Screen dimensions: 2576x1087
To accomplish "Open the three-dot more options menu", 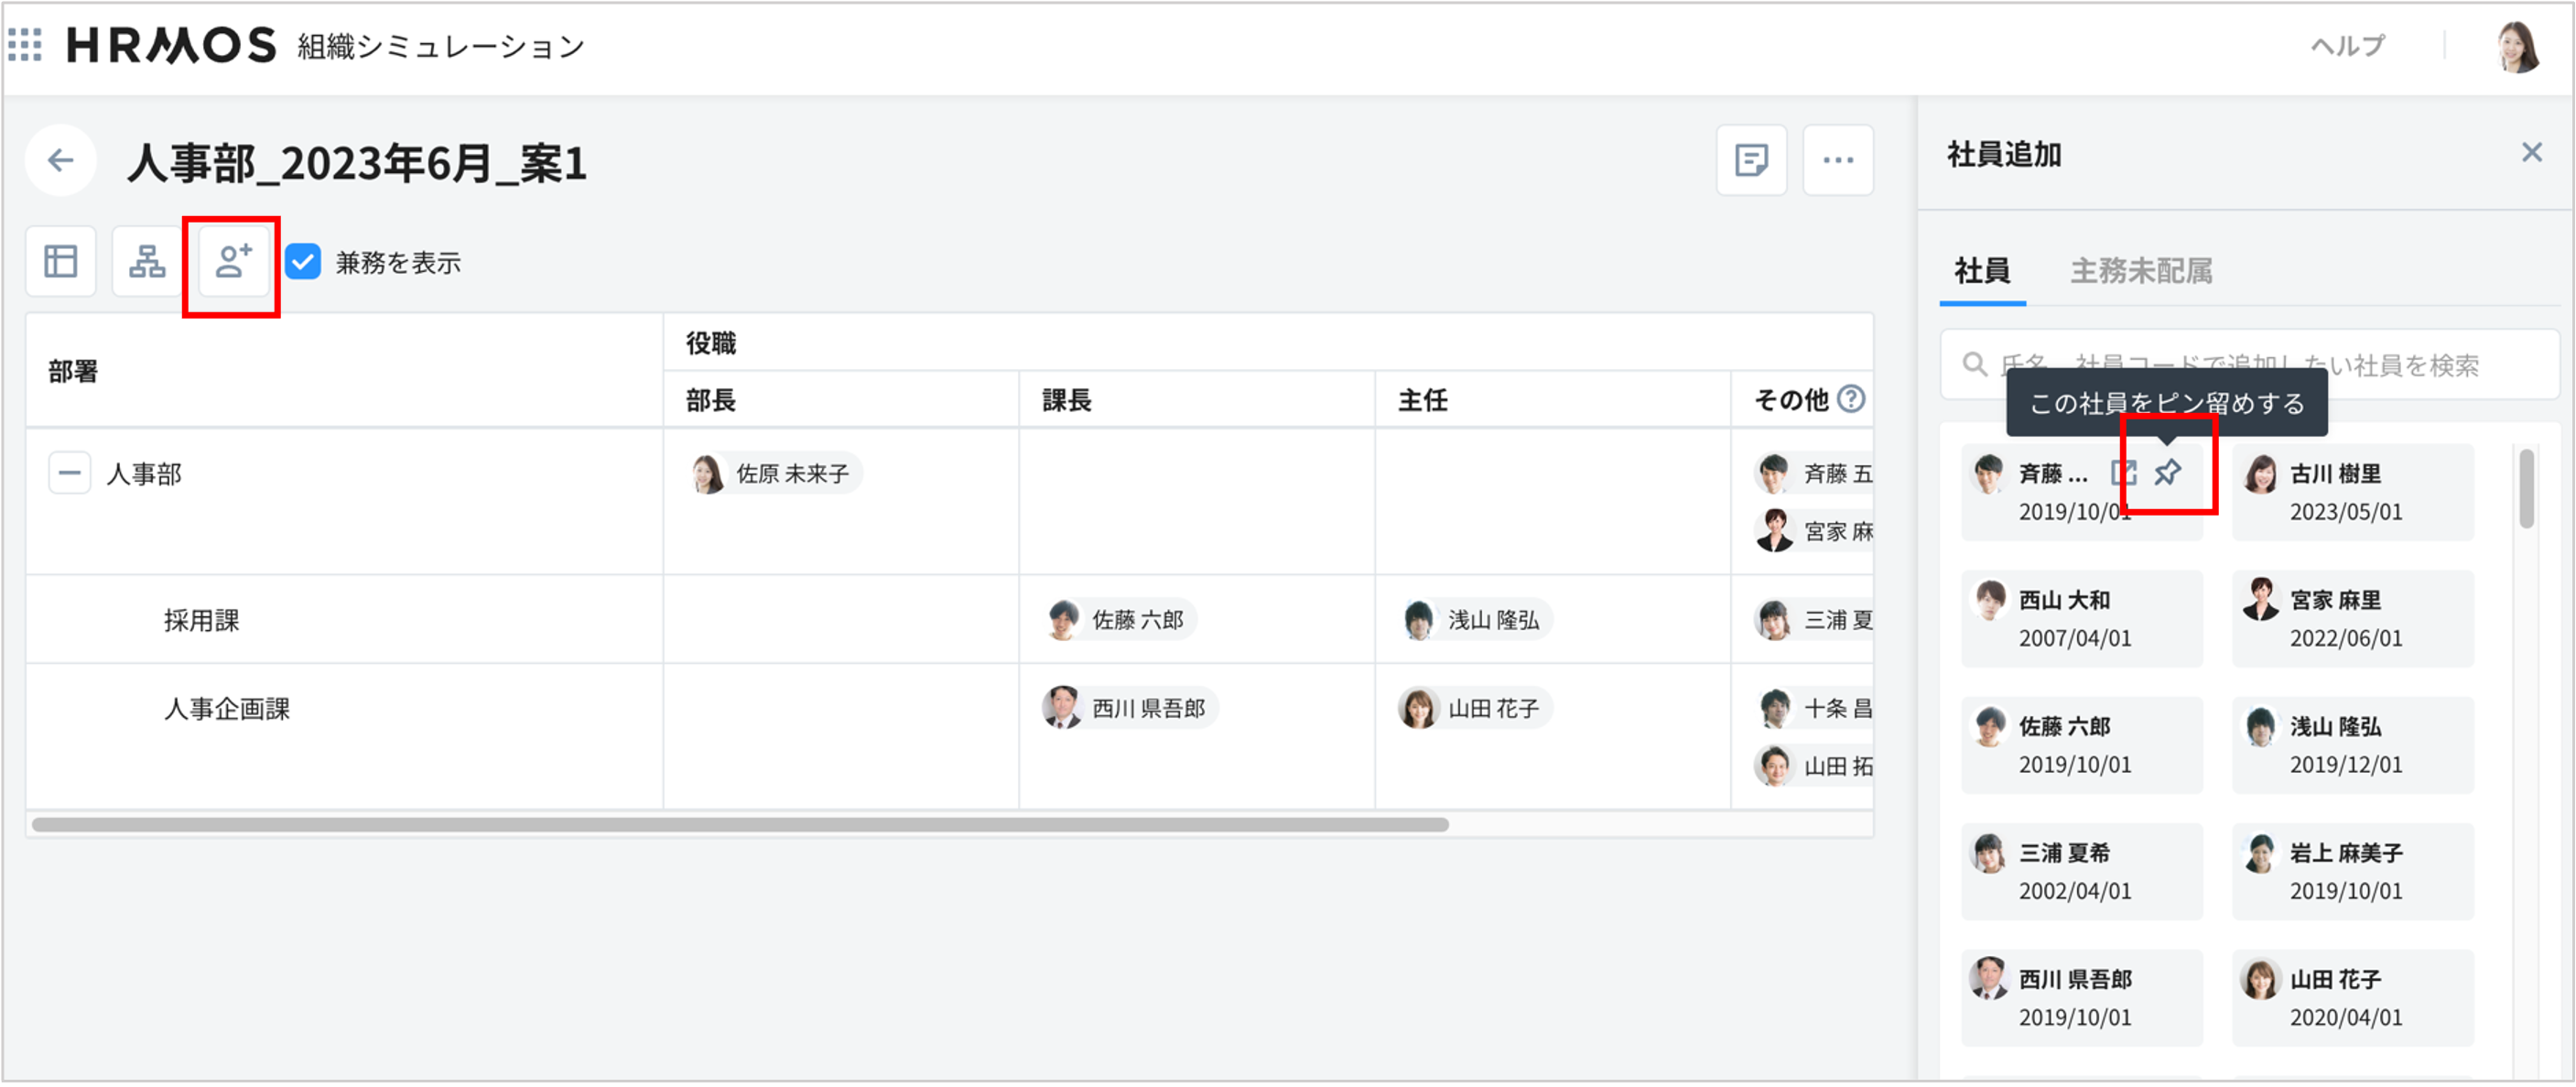I will (x=1837, y=160).
